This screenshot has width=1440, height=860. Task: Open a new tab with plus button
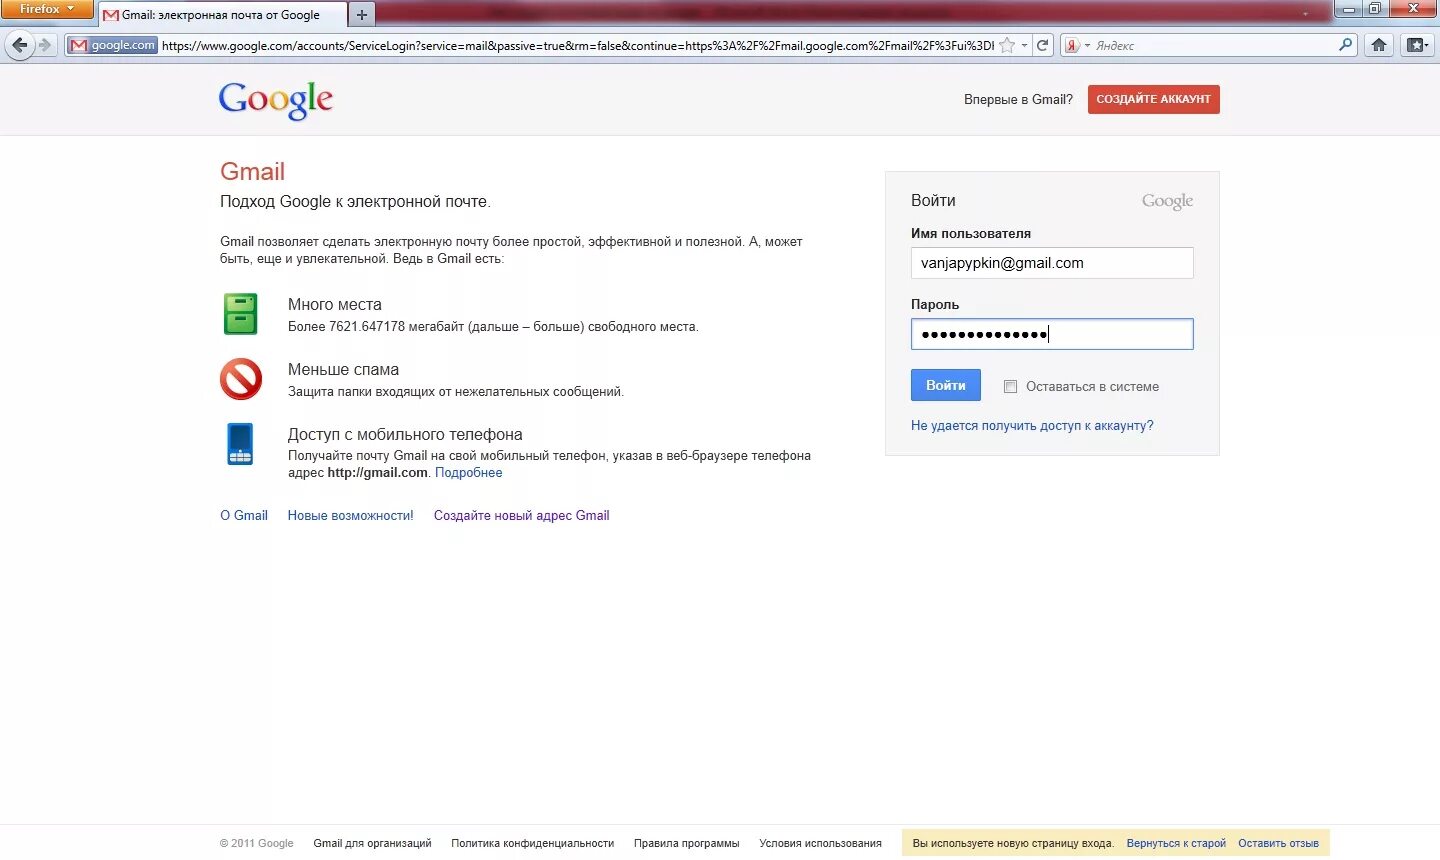[362, 15]
